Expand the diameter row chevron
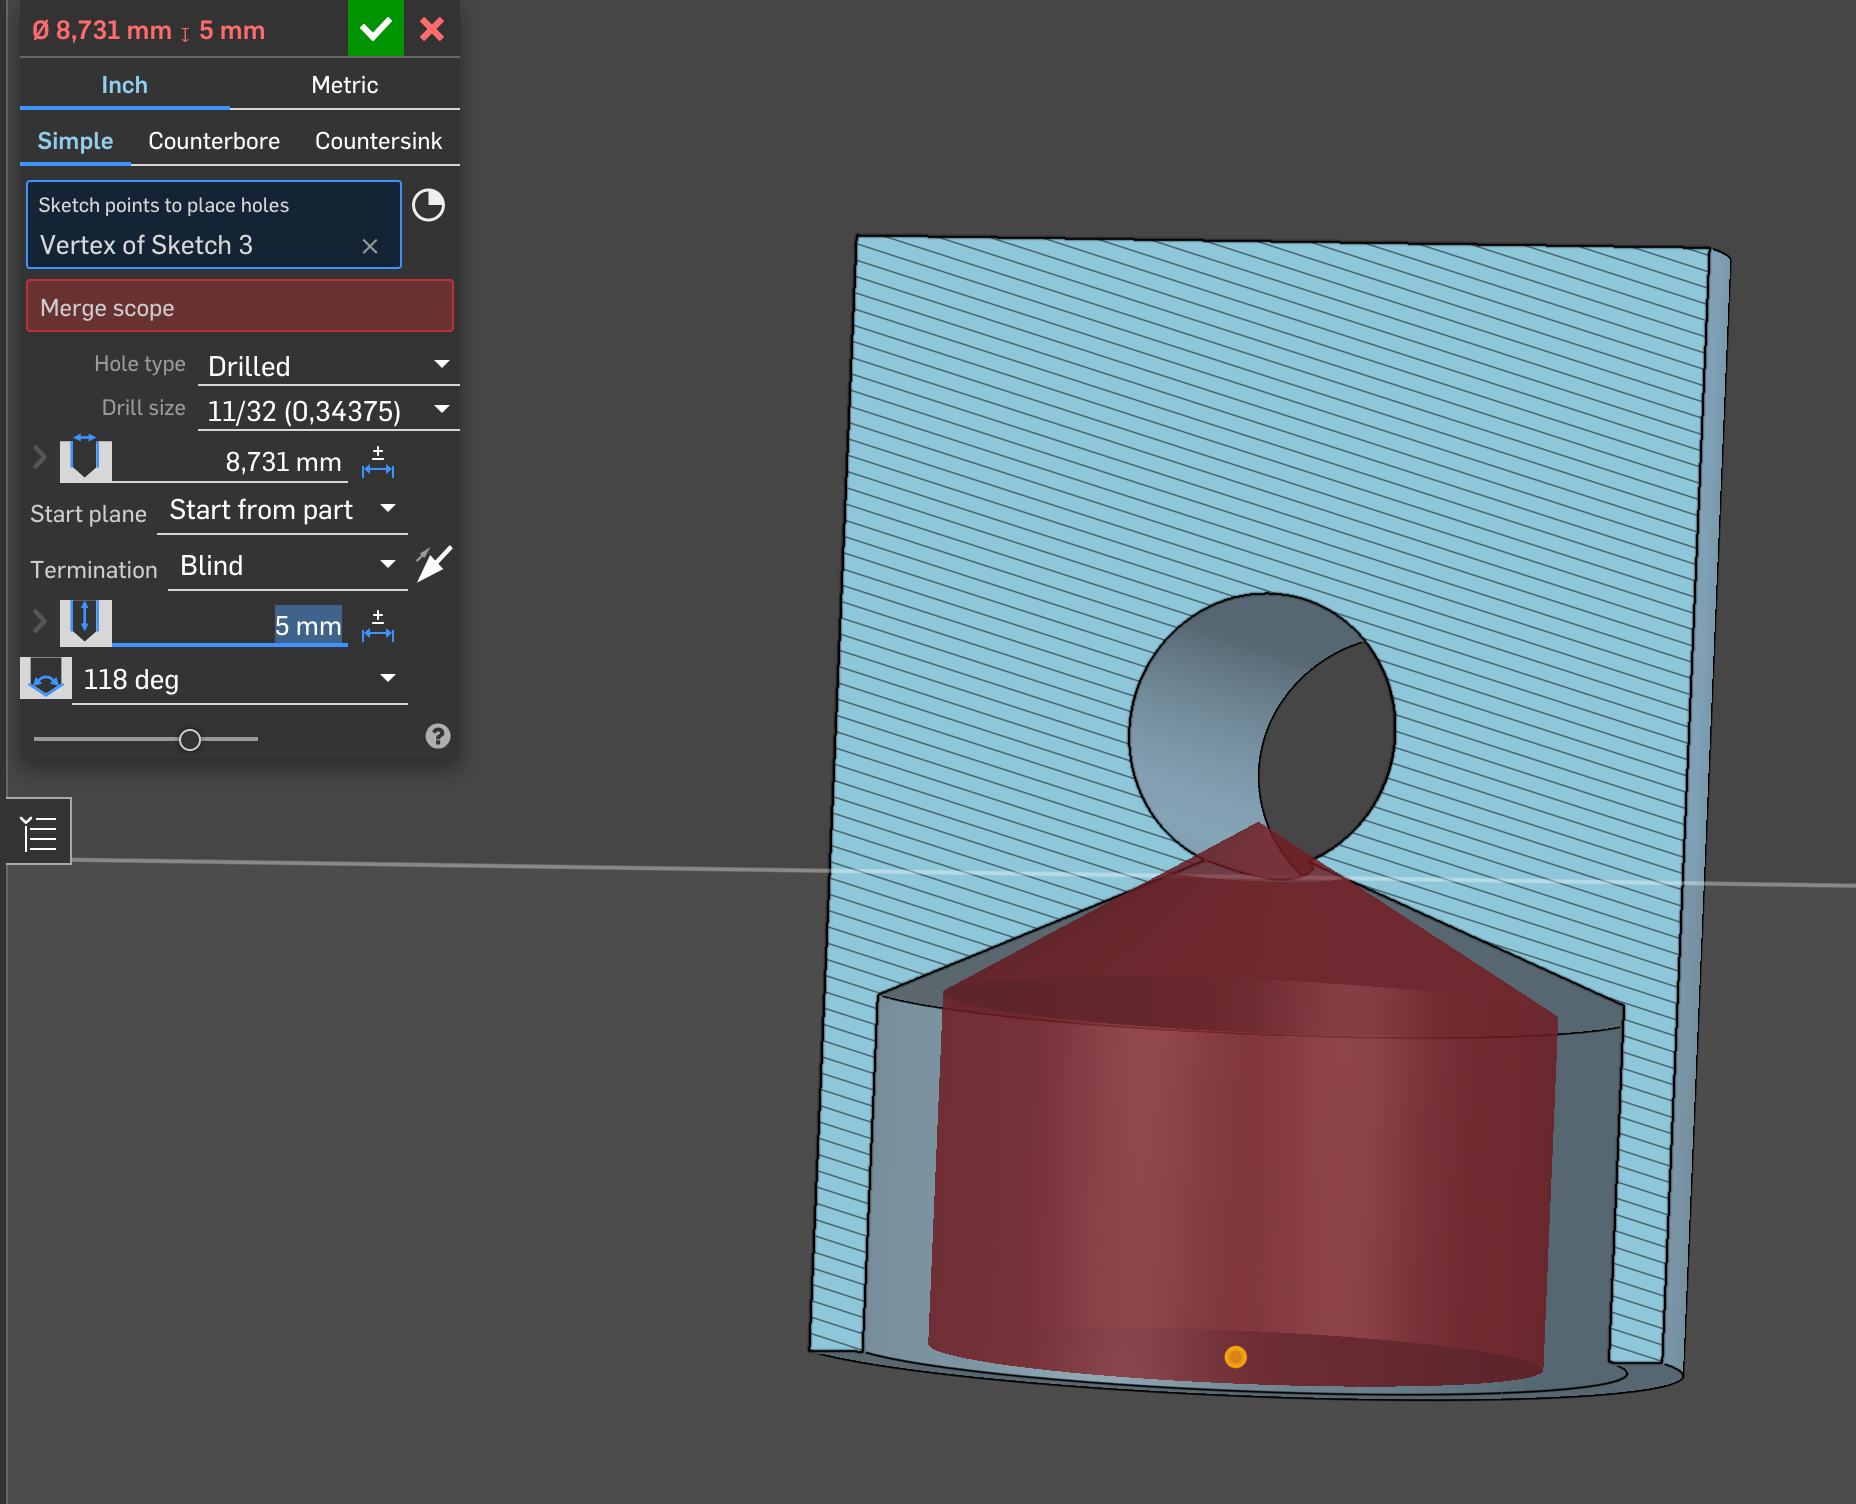This screenshot has width=1856, height=1504. coord(39,458)
